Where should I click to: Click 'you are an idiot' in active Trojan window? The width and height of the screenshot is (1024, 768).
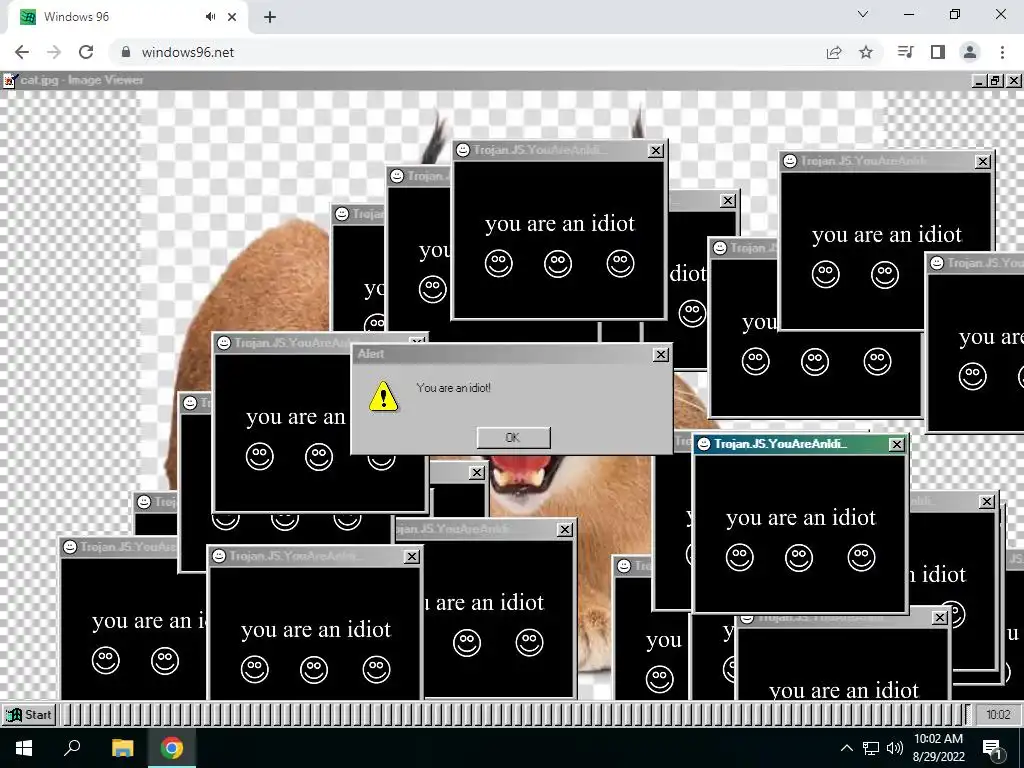[801, 517]
